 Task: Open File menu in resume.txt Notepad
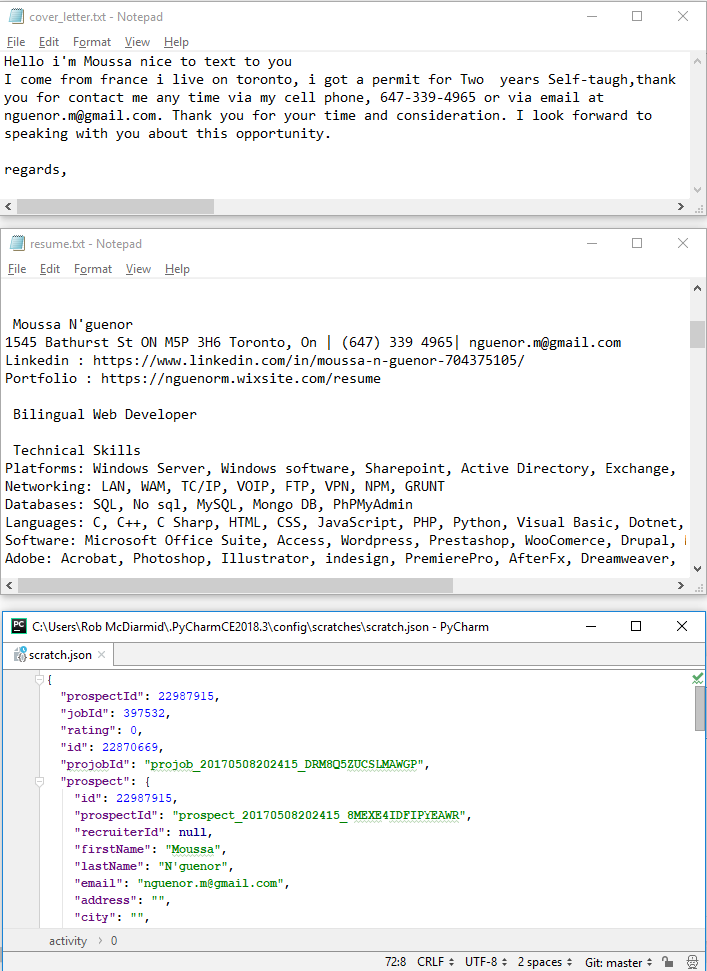[17, 269]
